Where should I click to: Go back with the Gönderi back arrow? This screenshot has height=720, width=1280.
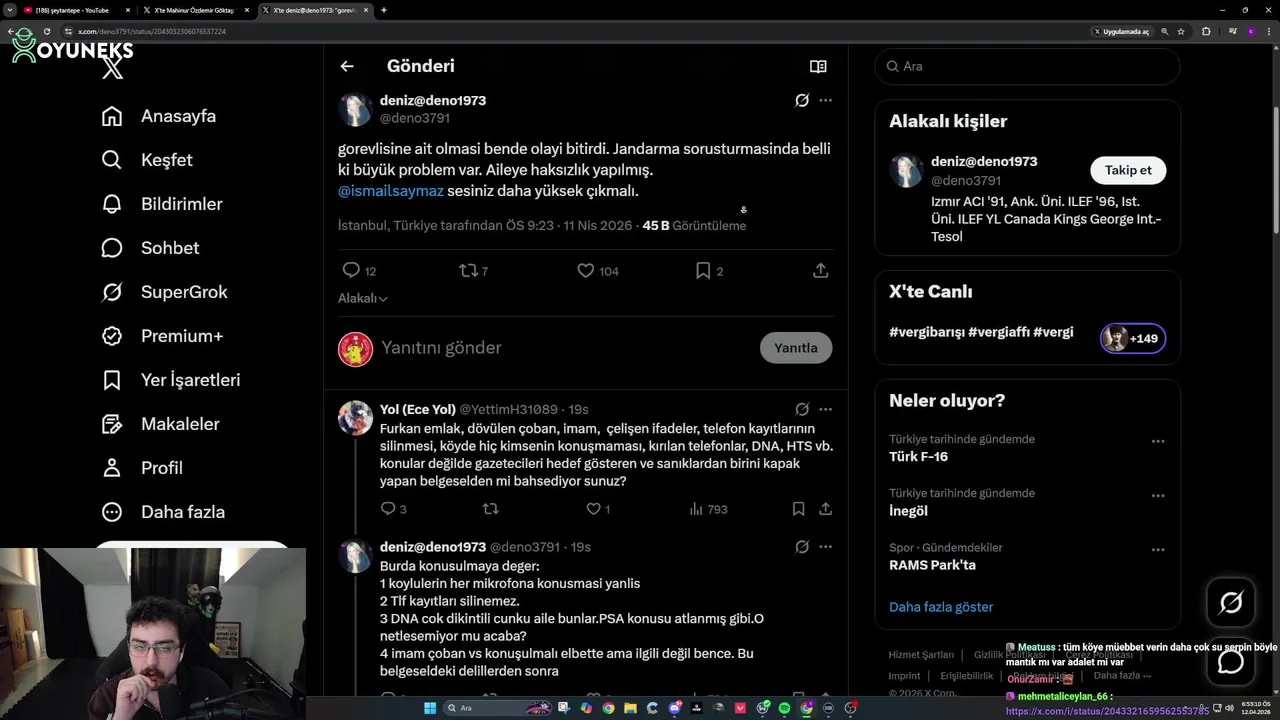coord(347,66)
